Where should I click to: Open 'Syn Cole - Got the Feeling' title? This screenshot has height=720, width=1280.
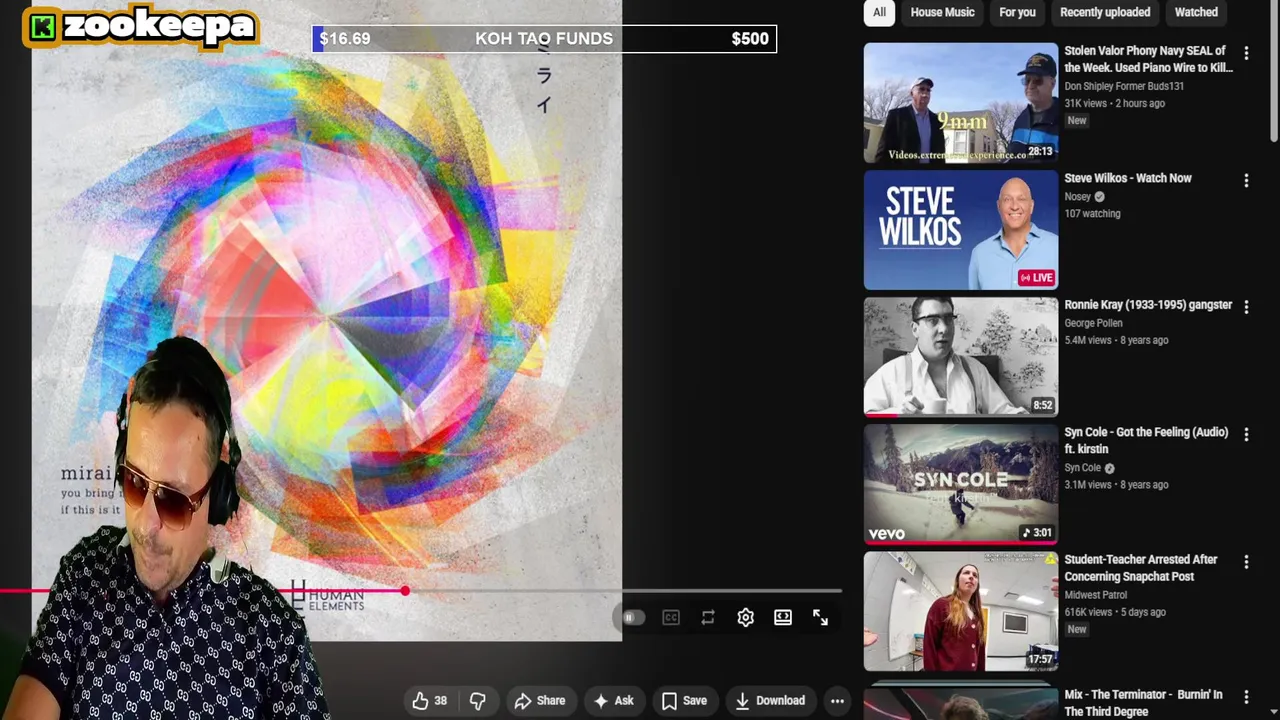click(1146, 440)
